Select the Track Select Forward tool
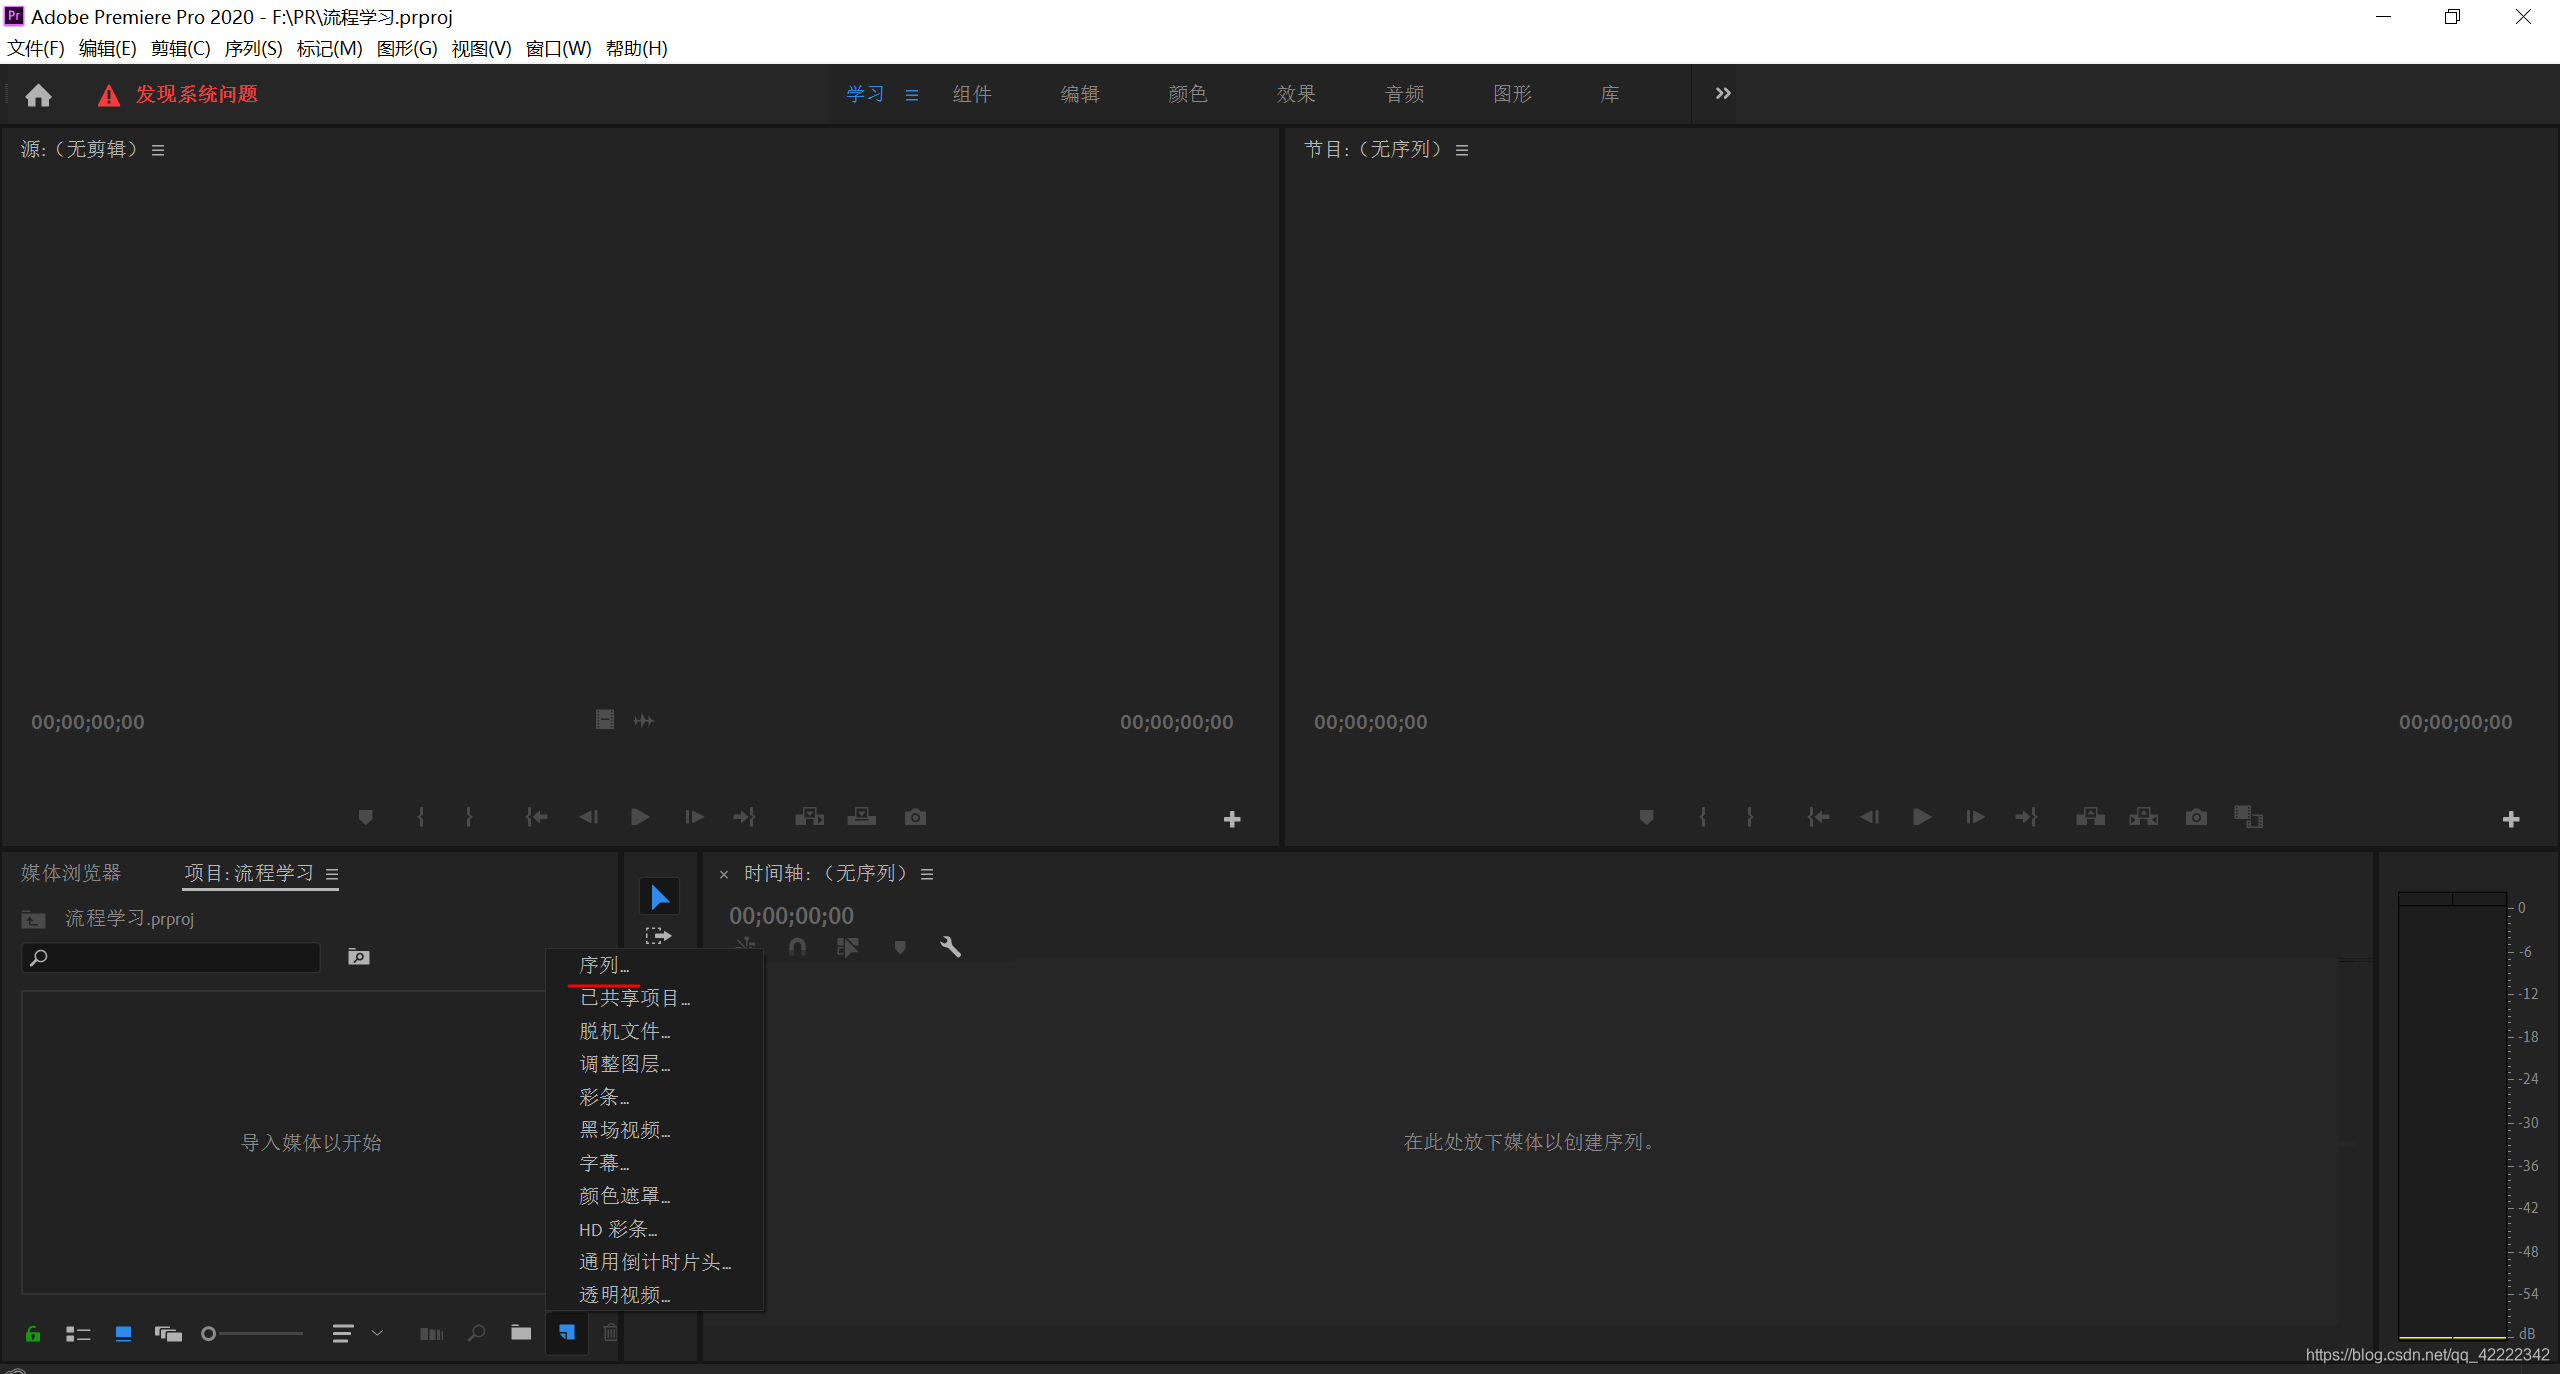2560x1374 pixels. 658,935
